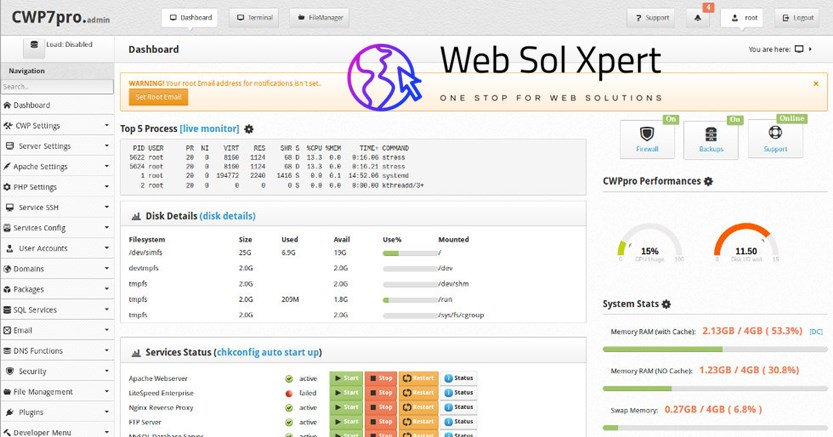Open DNS Functions sidebar item
The width and height of the screenshot is (833, 437).
pyautogui.click(x=57, y=350)
